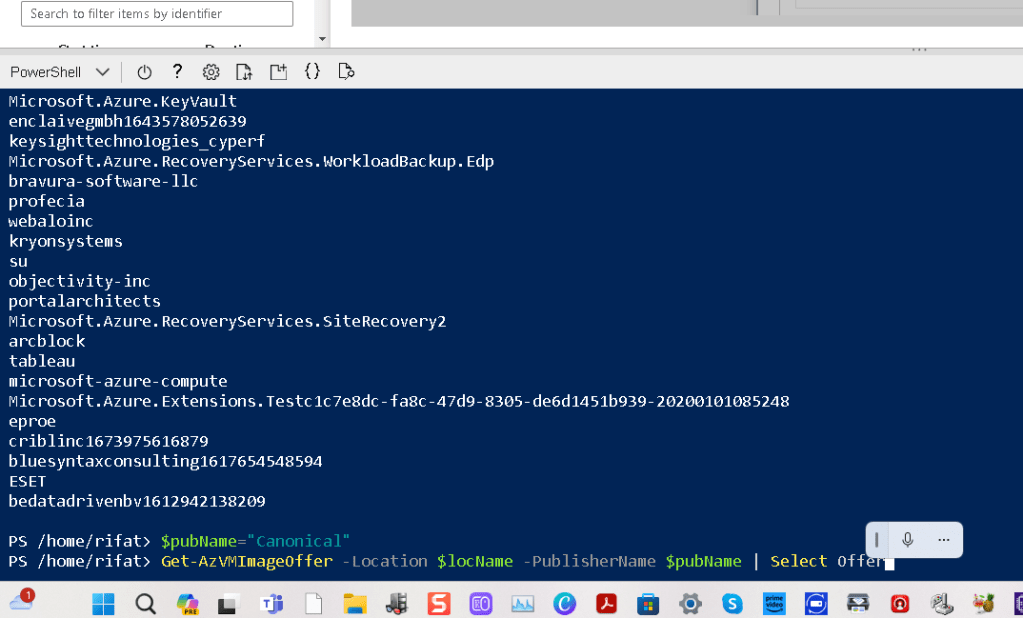Open Adobe Acrobat from taskbar
Screen dimensions: 1023x618
(x=606, y=604)
